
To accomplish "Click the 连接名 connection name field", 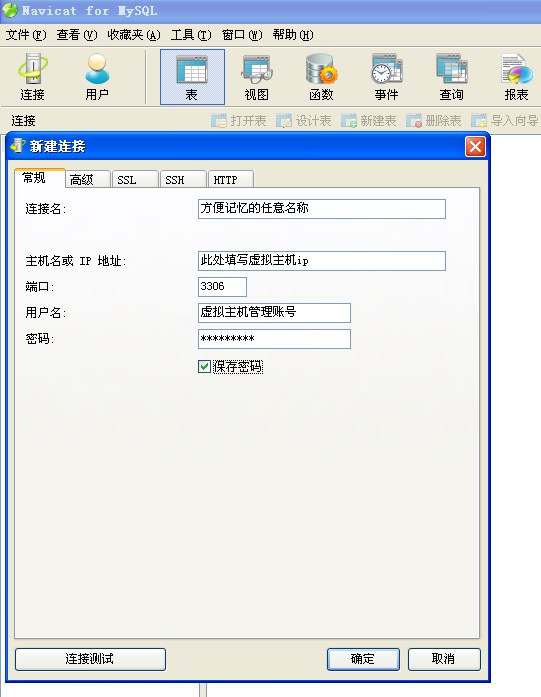I will (x=322, y=209).
